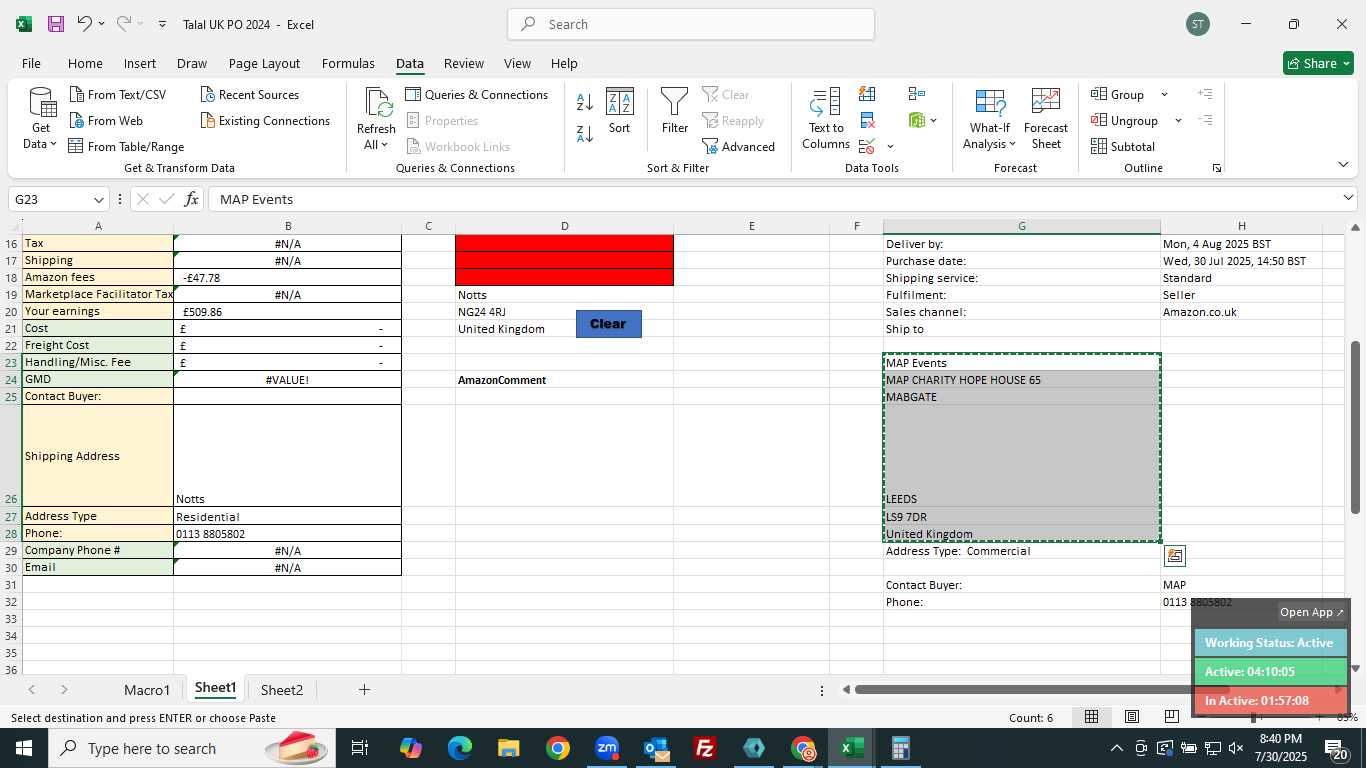Open FileZilla from the taskbar
The width and height of the screenshot is (1366, 768).
tap(705, 748)
